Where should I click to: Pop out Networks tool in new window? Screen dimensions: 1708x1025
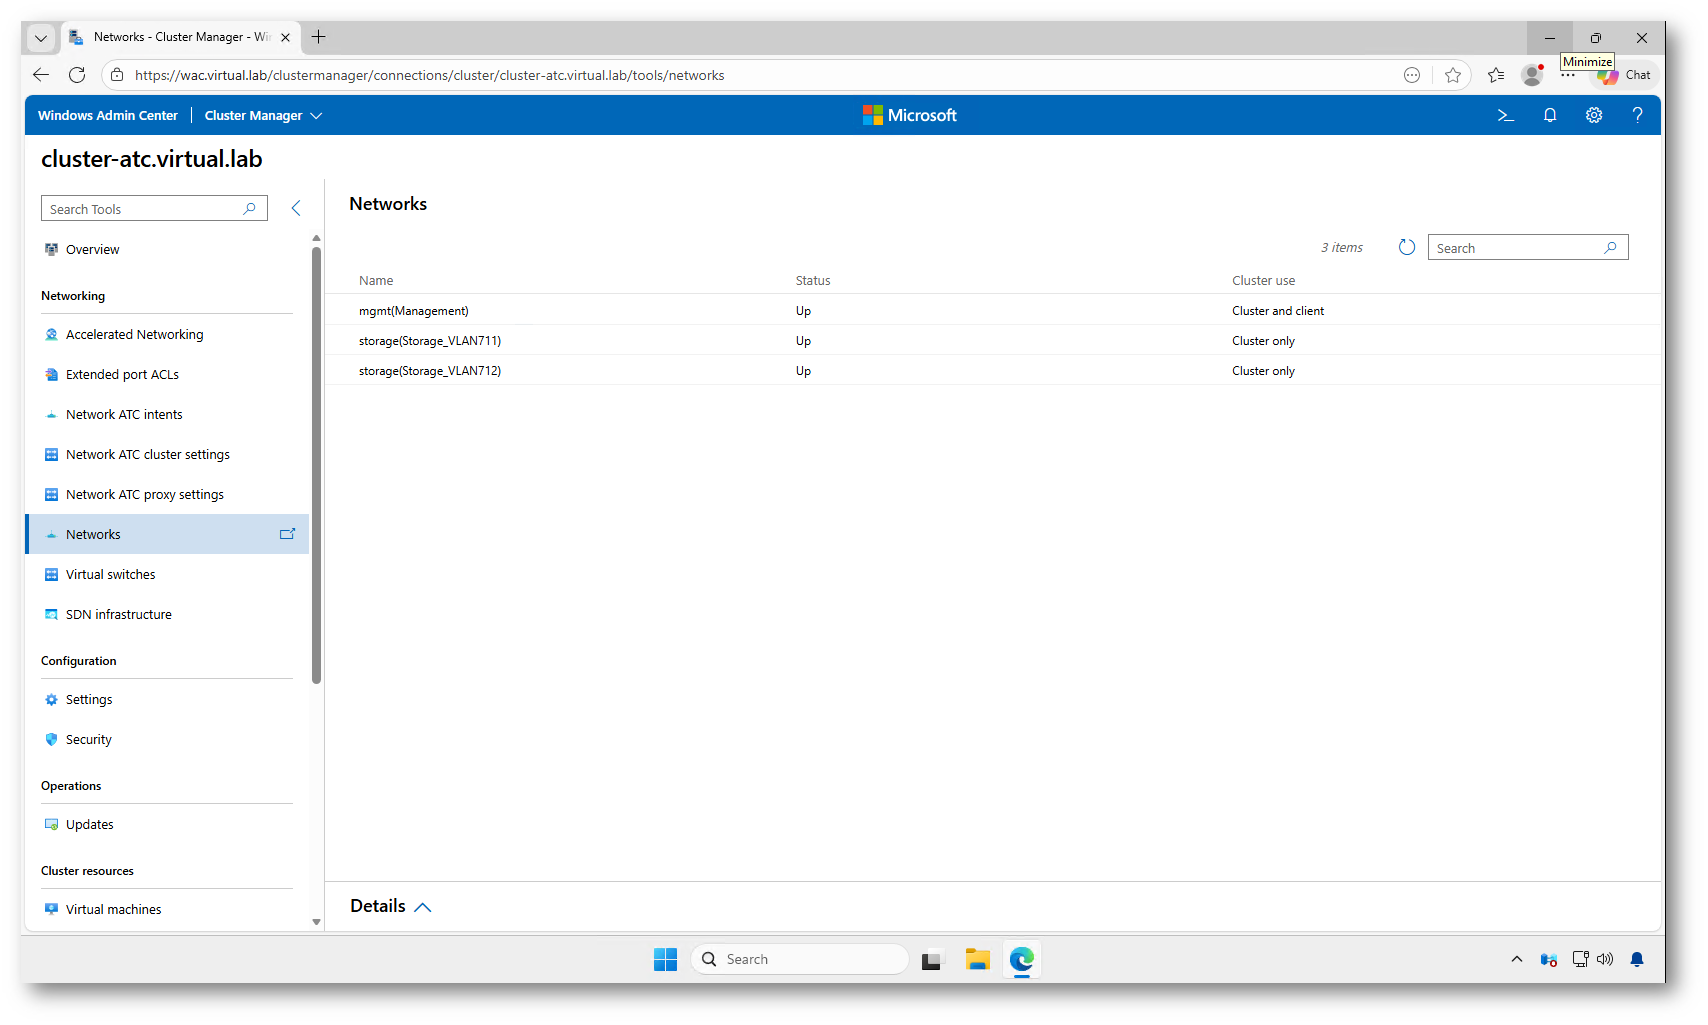tap(287, 534)
